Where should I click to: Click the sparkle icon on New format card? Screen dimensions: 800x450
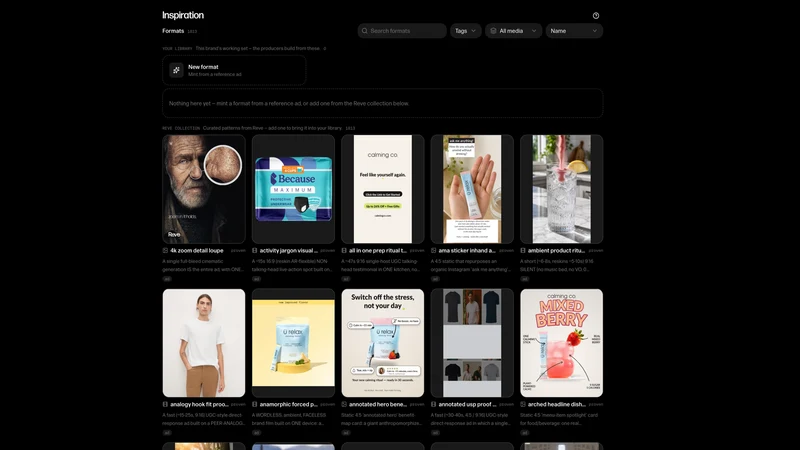click(x=176, y=70)
